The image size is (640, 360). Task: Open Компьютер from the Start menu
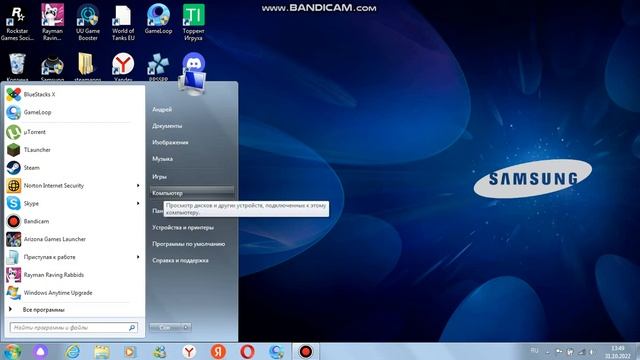click(192, 193)
